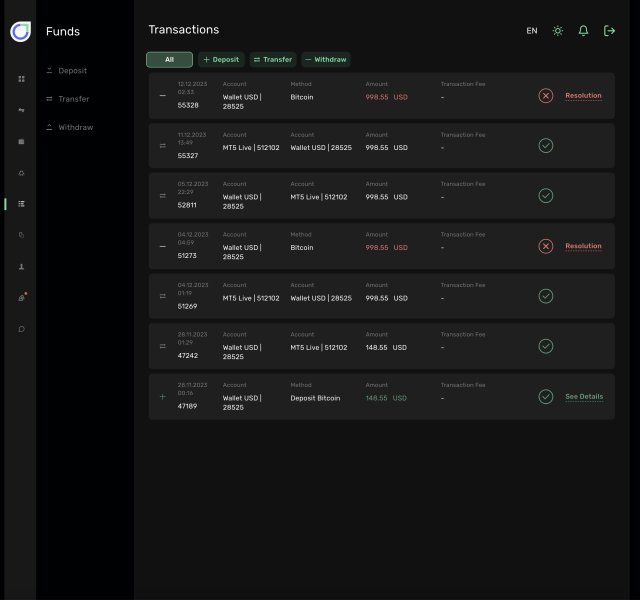Open Withdraw in the Funds menu
The height and width of the screenshot is (600, 640).
(x=75, y=127)
